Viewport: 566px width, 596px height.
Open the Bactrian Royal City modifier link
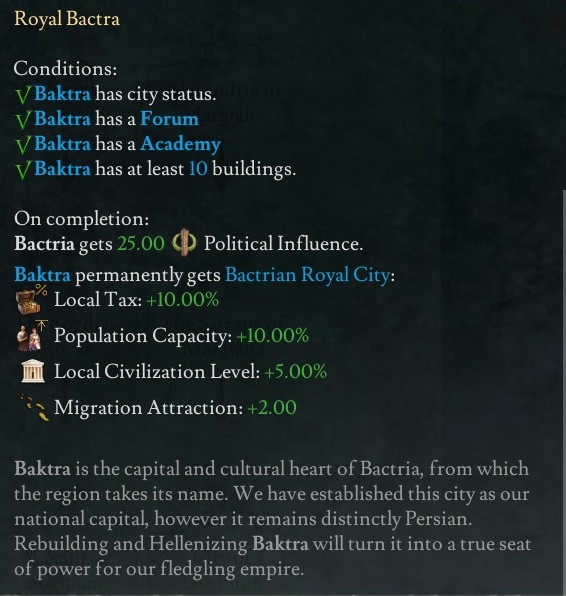coord(308,275)
